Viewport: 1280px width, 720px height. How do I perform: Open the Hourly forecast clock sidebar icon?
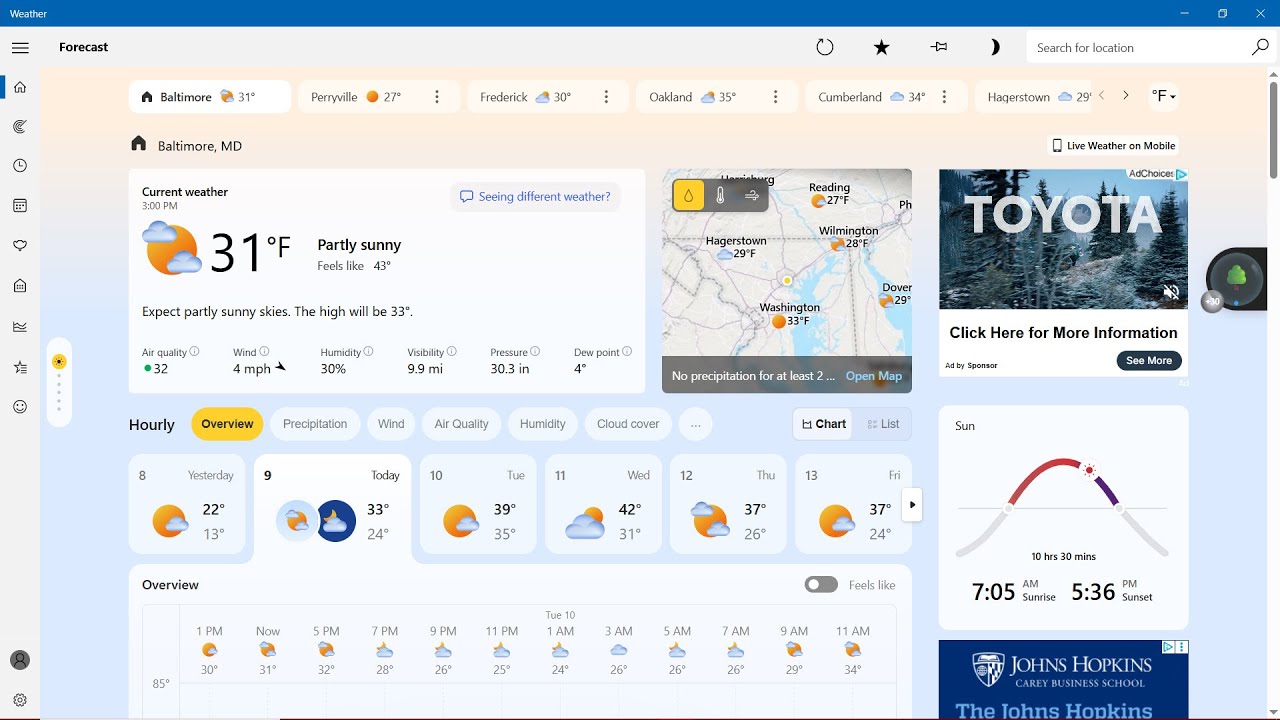(20, 166)
